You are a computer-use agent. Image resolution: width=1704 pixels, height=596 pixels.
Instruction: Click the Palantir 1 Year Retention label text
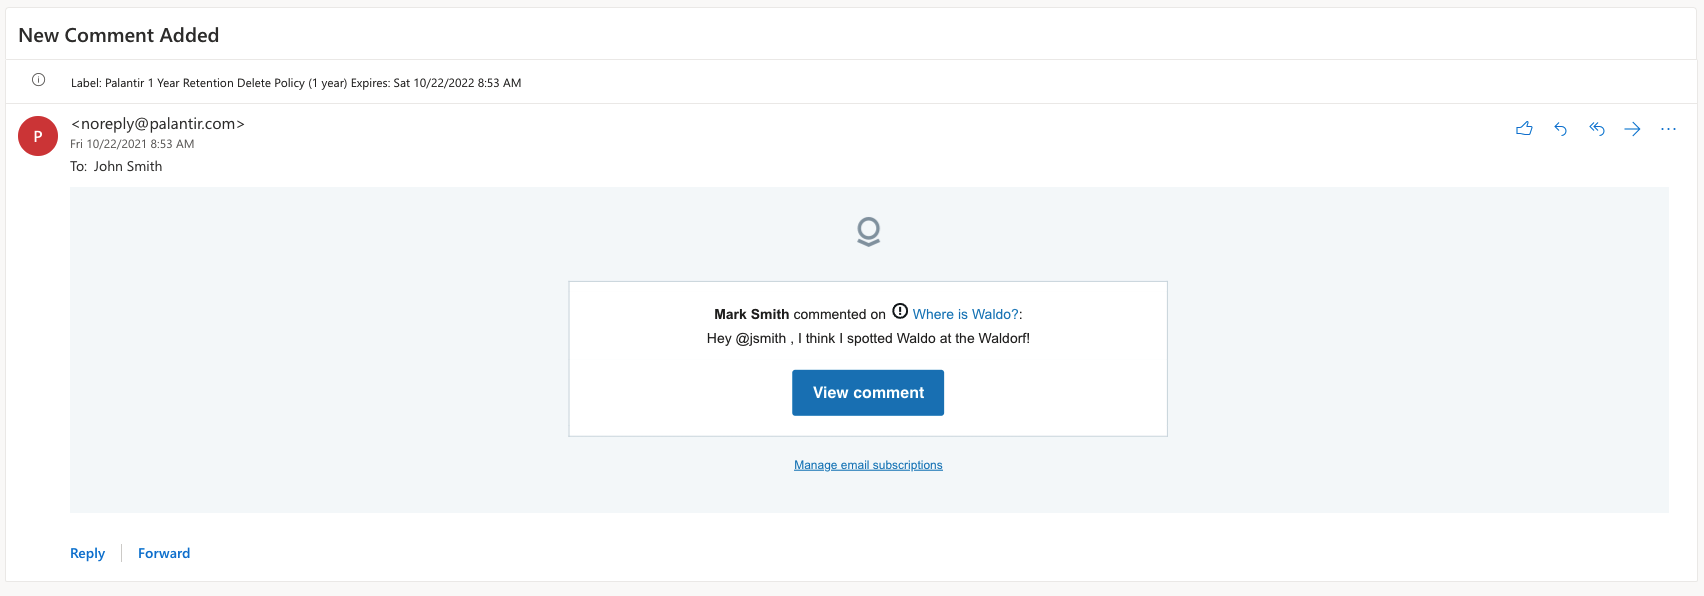(296, 83)
